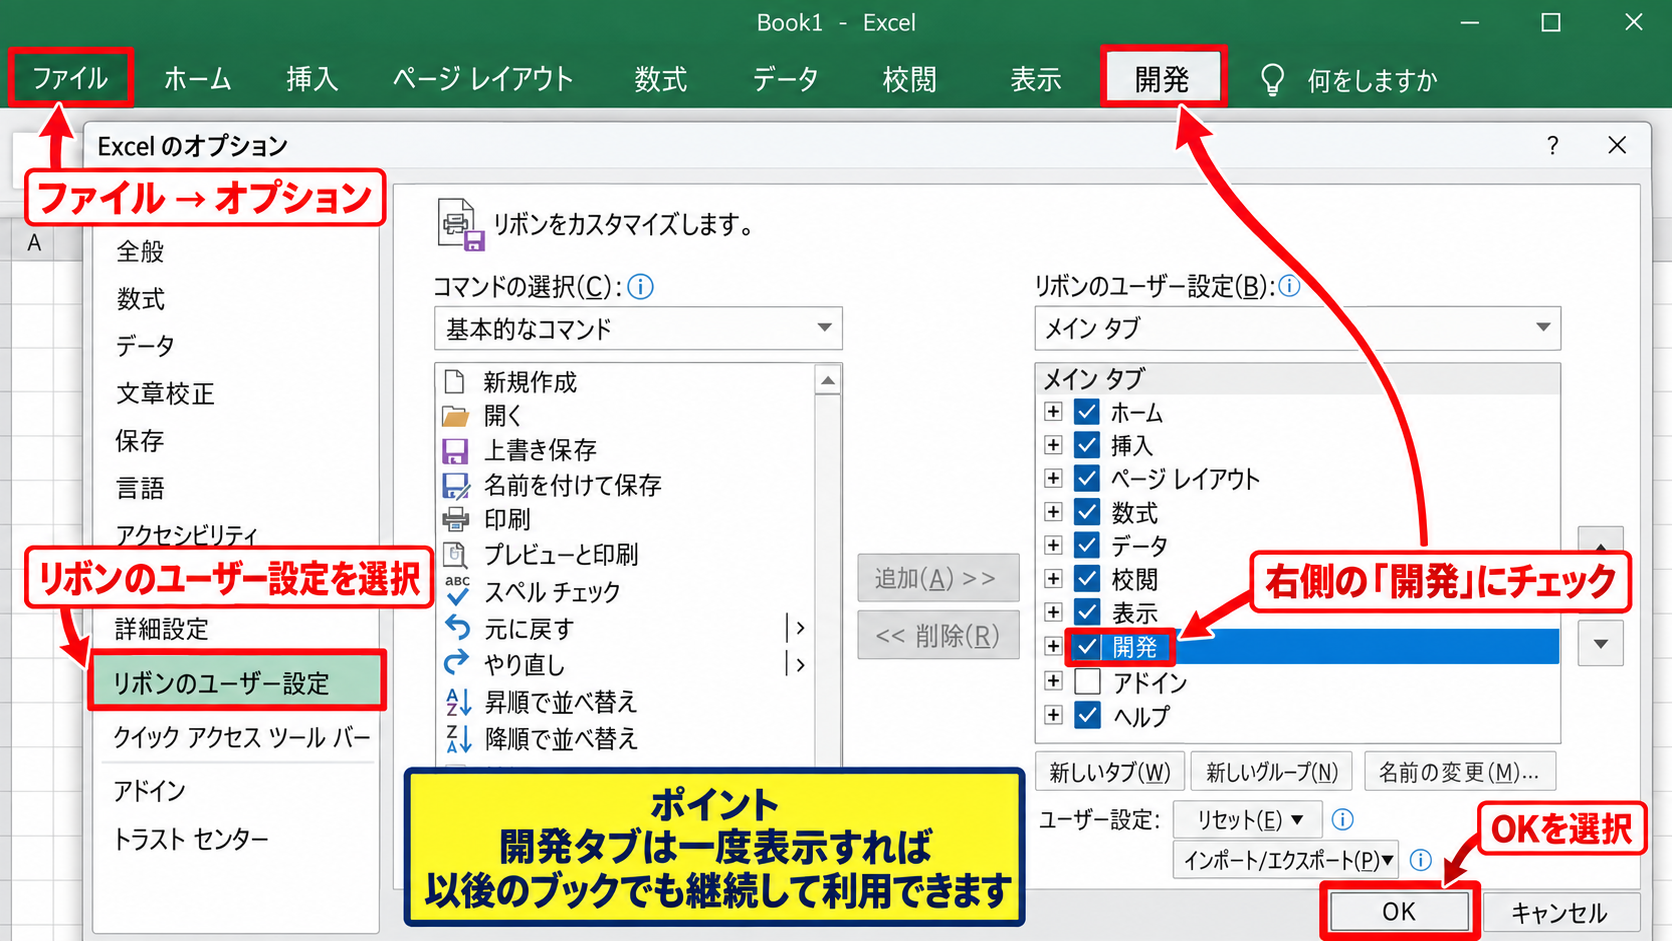Select 詳細設定 in options sidebar
This screenshot has width=1672, height=941.
(161, 629)
